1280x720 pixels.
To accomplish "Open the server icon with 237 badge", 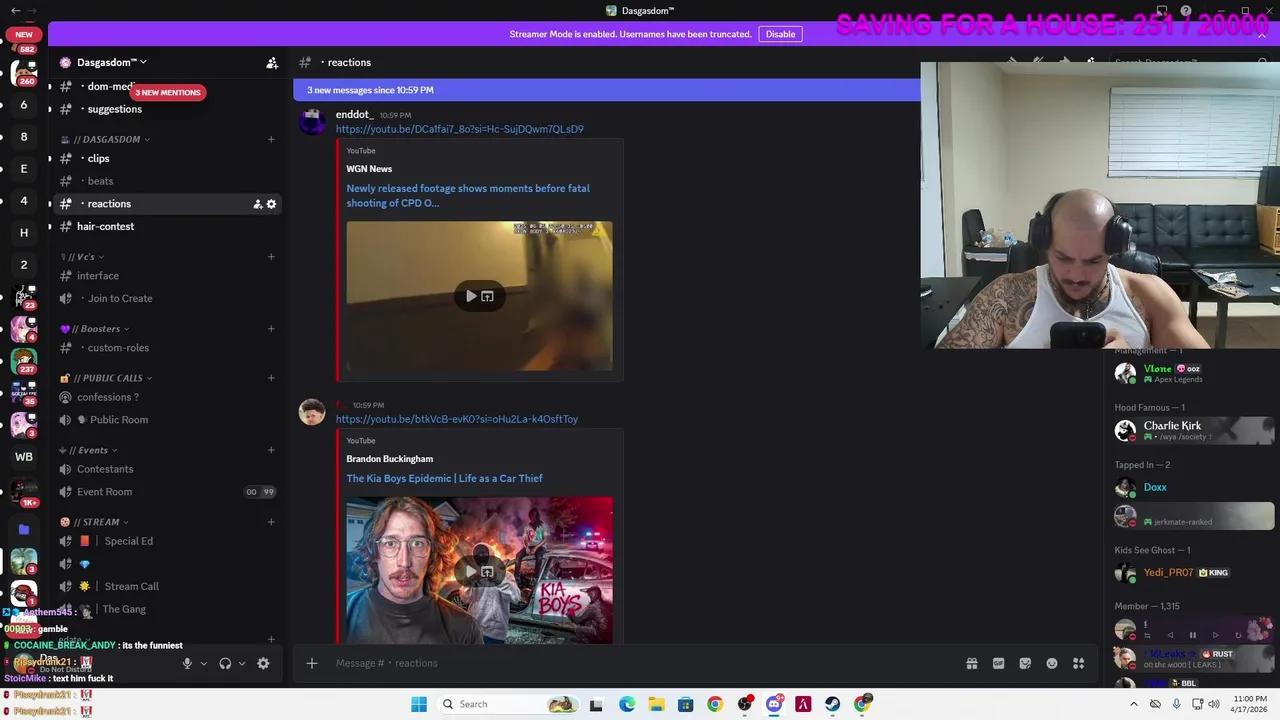I will coord(24,360).
